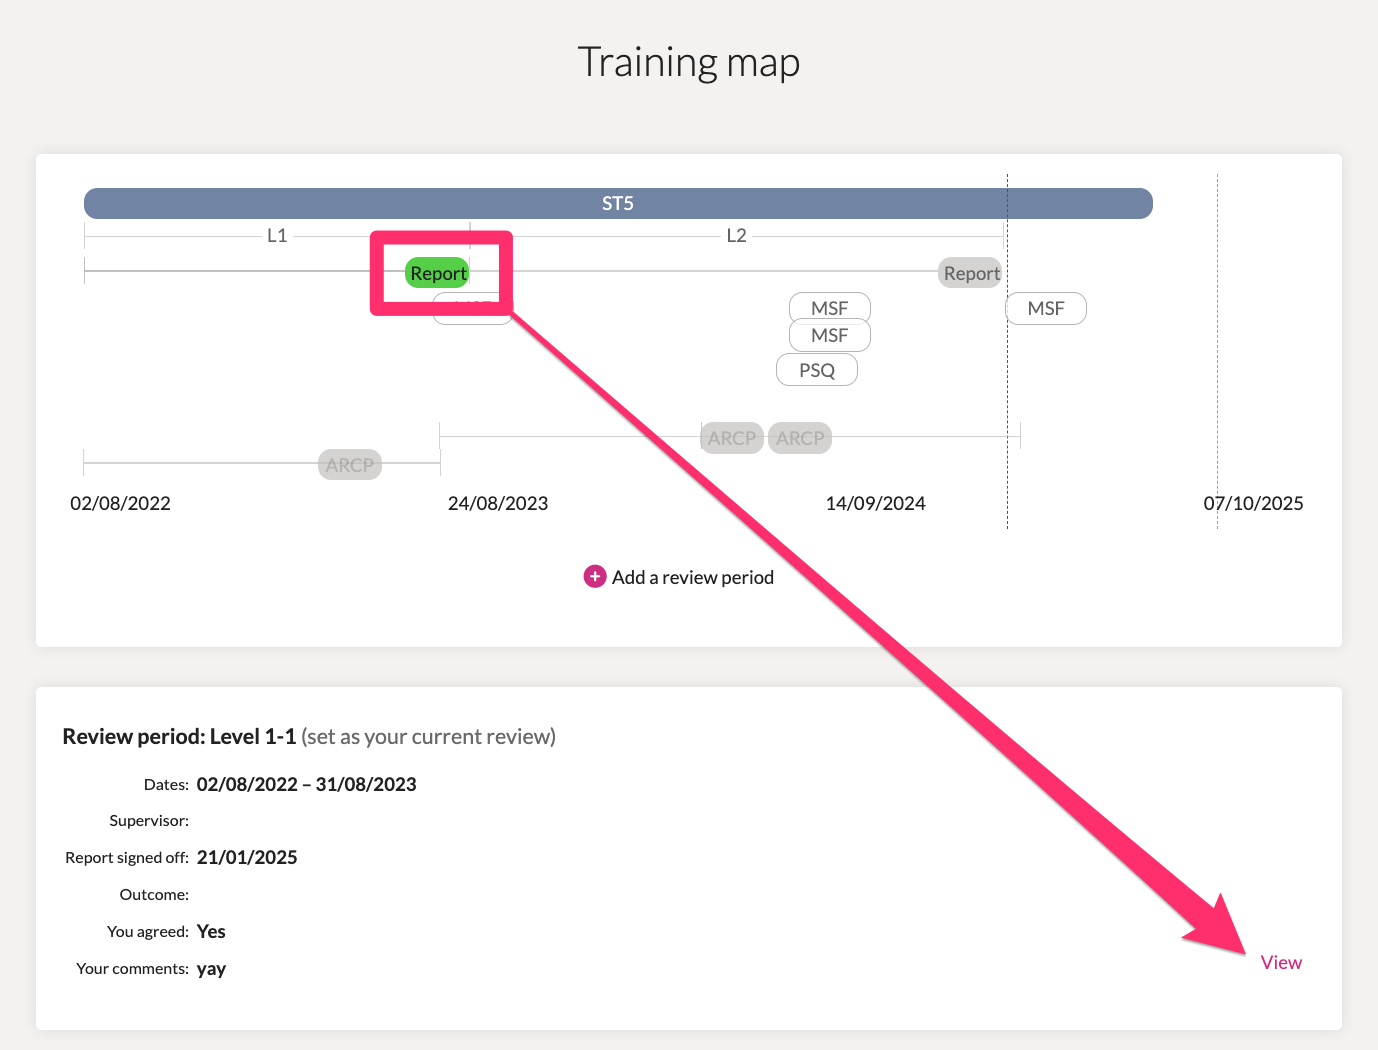Click the plus icon beside Add a review period
Screen dimensions: 1378x1050
tap(595, 577)
